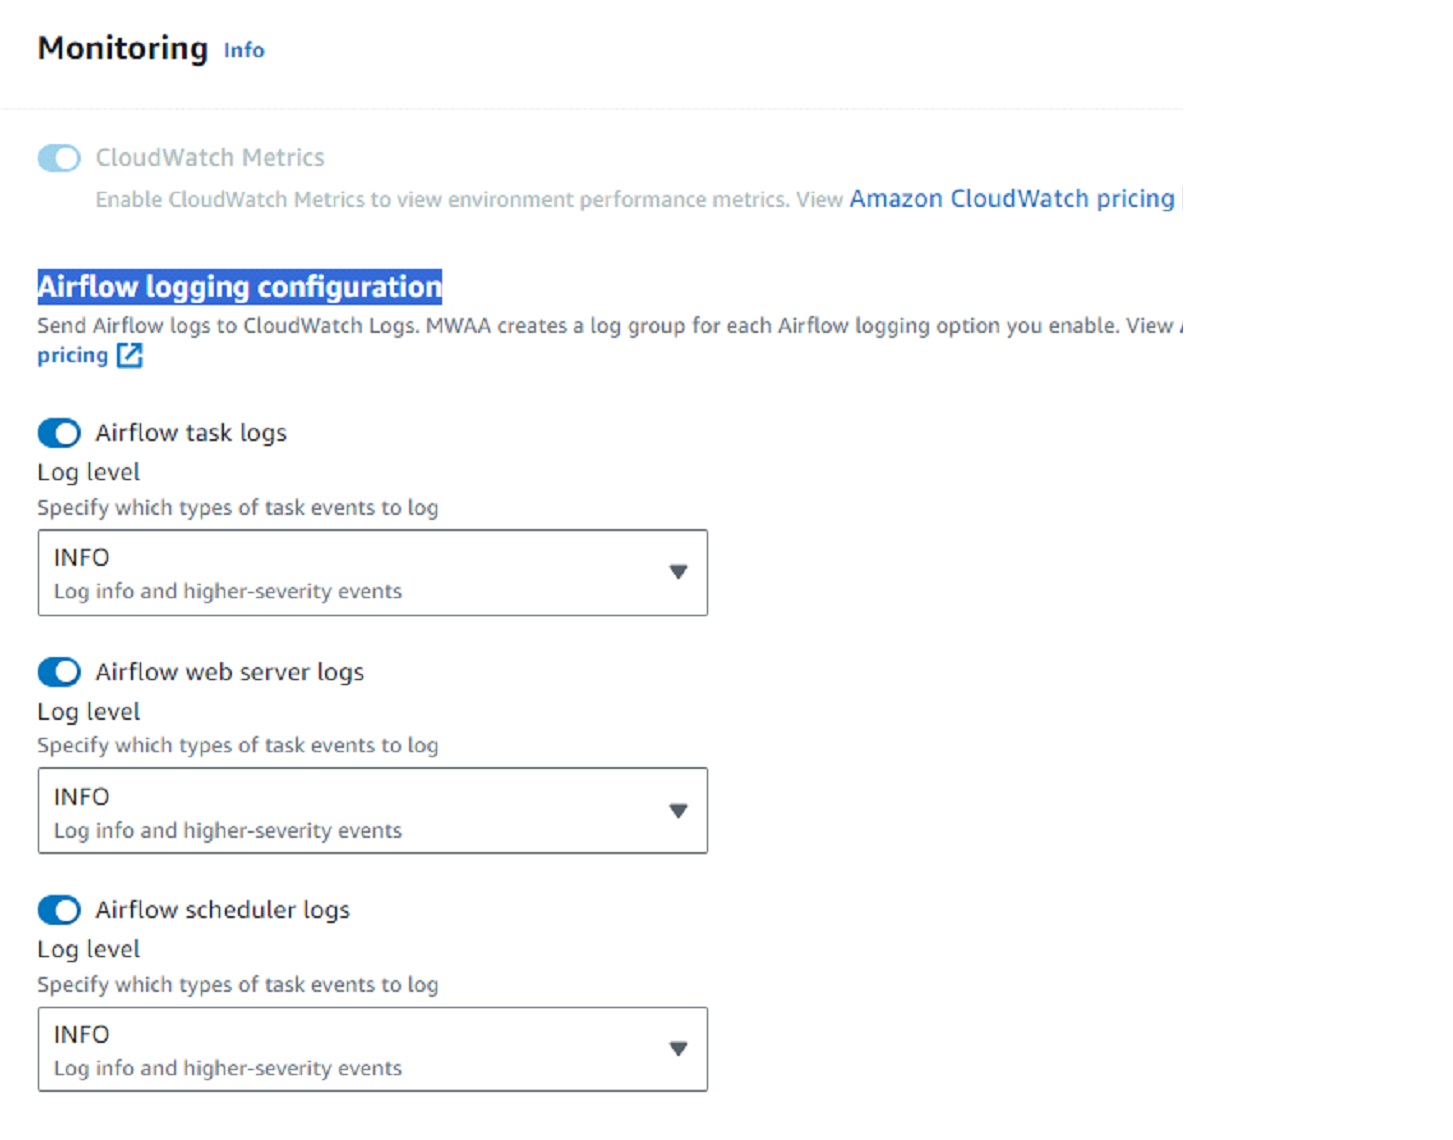1453x1140 pixels.
Task: Follow the pricing link under logging configuration
Action: click(72, 355)
